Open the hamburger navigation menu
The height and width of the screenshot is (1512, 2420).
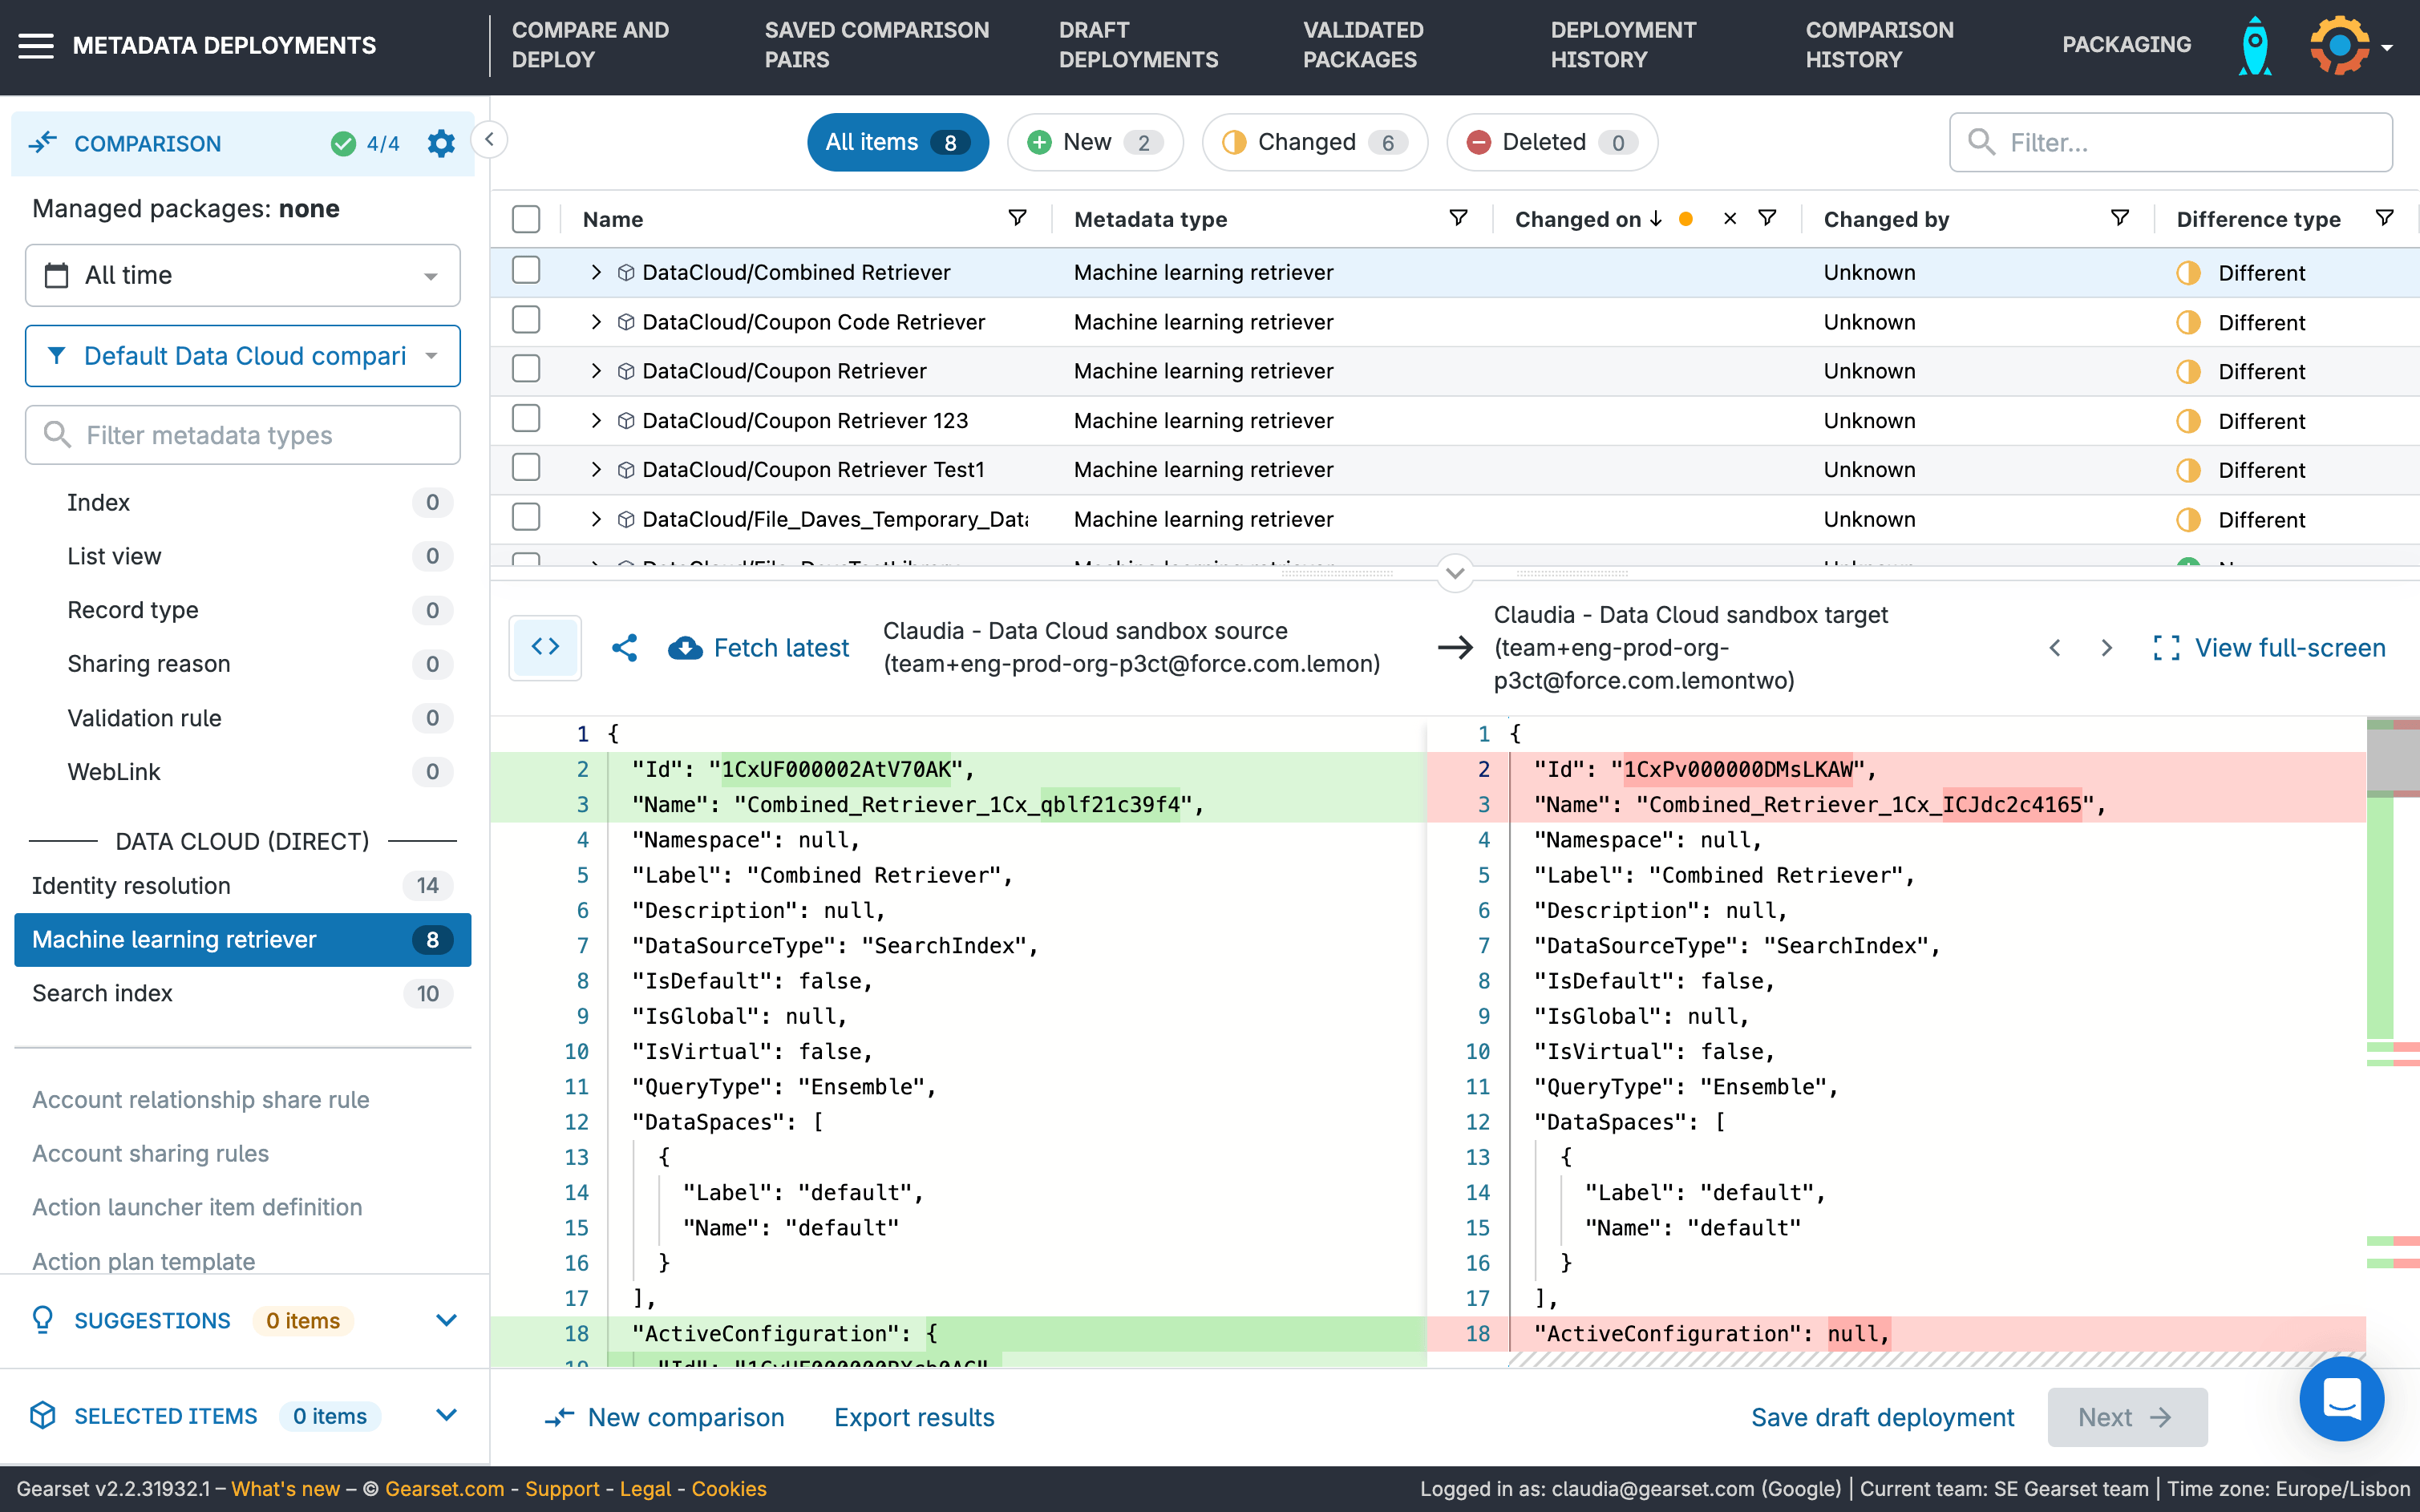tap(36, 46)
